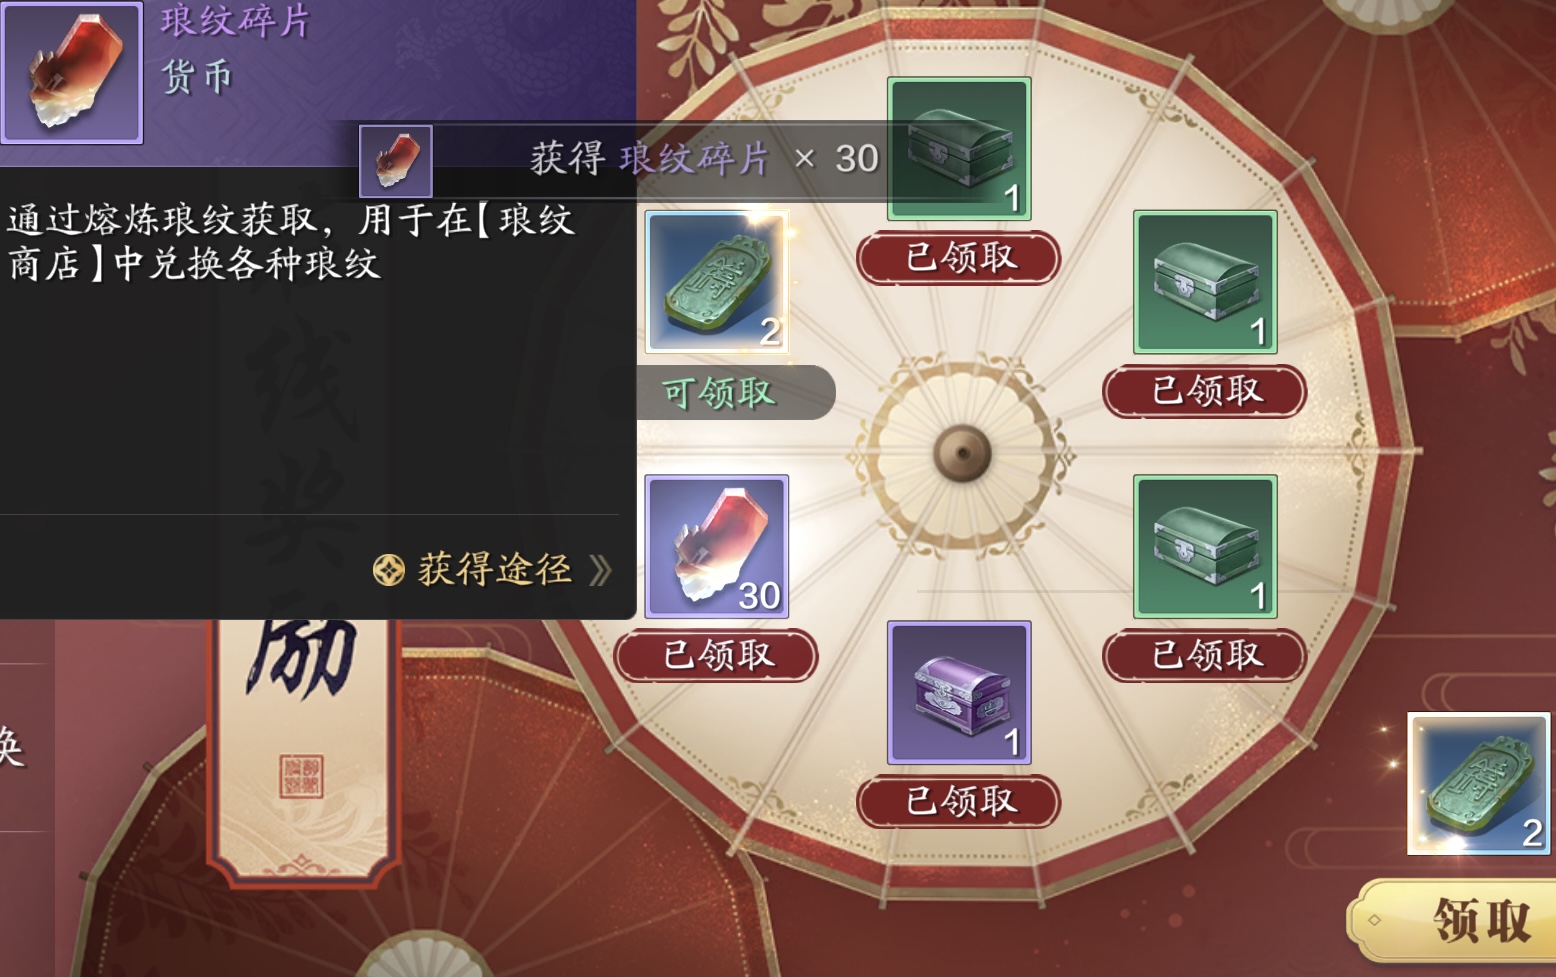The height and width of the screenshot is (977, 1556).
Task: Click the large 琅纹碎片 item icon
Action: click(x=72, y=72)
